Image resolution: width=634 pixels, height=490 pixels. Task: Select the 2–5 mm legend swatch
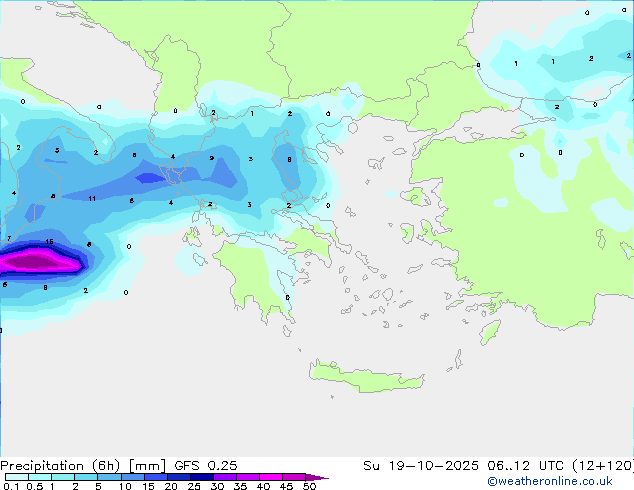point(86,477)
